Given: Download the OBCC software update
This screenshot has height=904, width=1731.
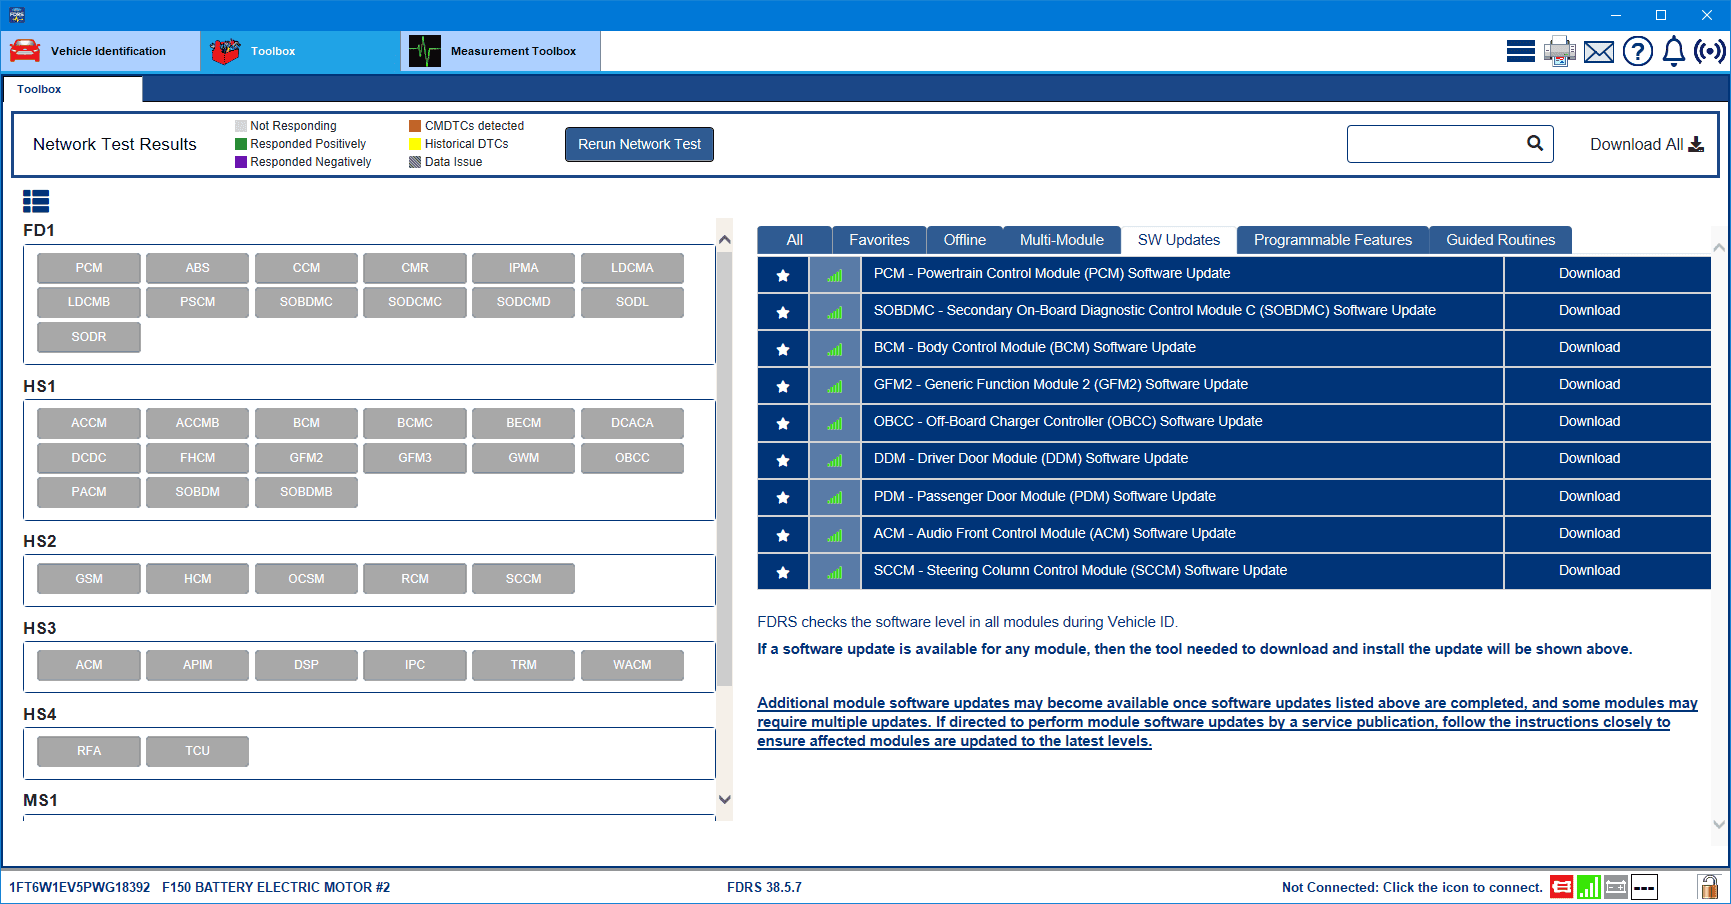Looking at the screenshot, I should point(1589,422).
